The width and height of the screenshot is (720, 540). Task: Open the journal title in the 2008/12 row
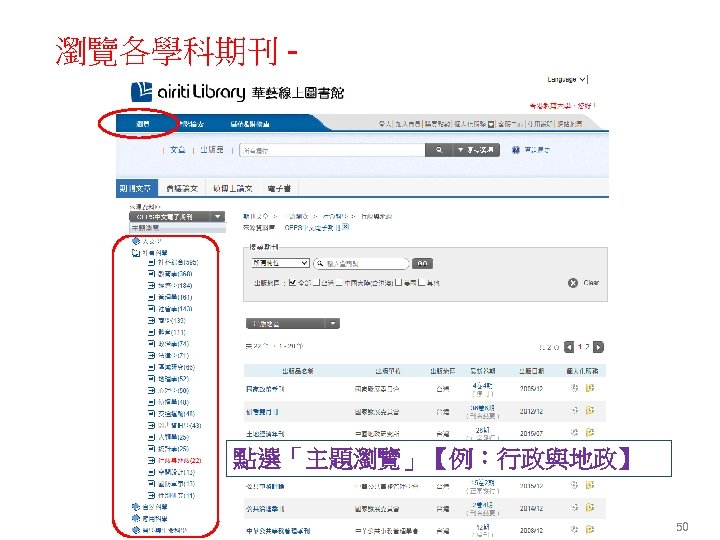pos(278,531)
